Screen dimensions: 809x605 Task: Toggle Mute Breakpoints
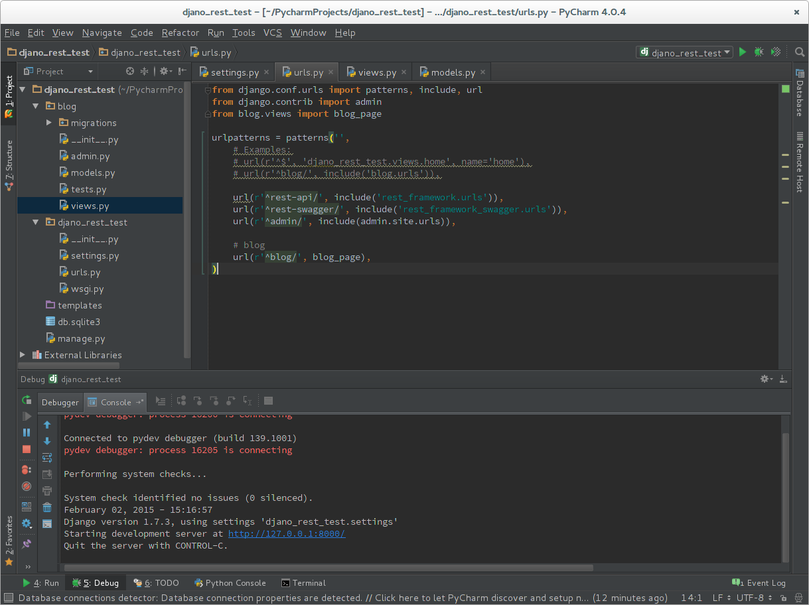tap(26, 486)
